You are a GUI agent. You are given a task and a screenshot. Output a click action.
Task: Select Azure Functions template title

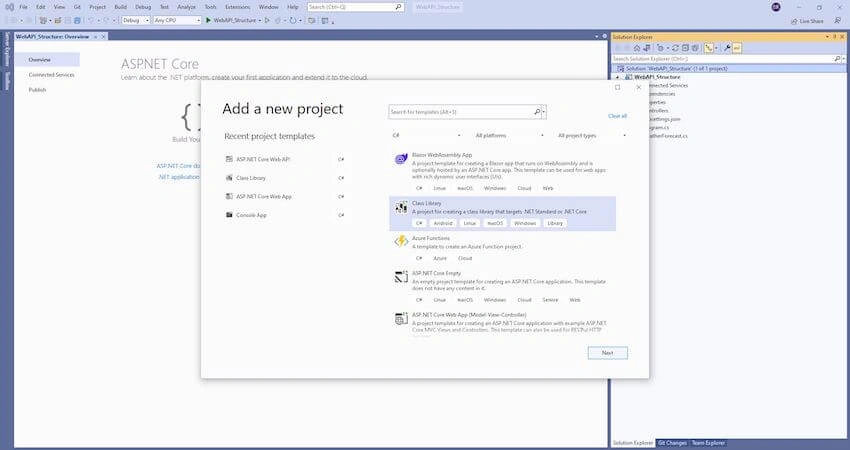tap(430, 239)
